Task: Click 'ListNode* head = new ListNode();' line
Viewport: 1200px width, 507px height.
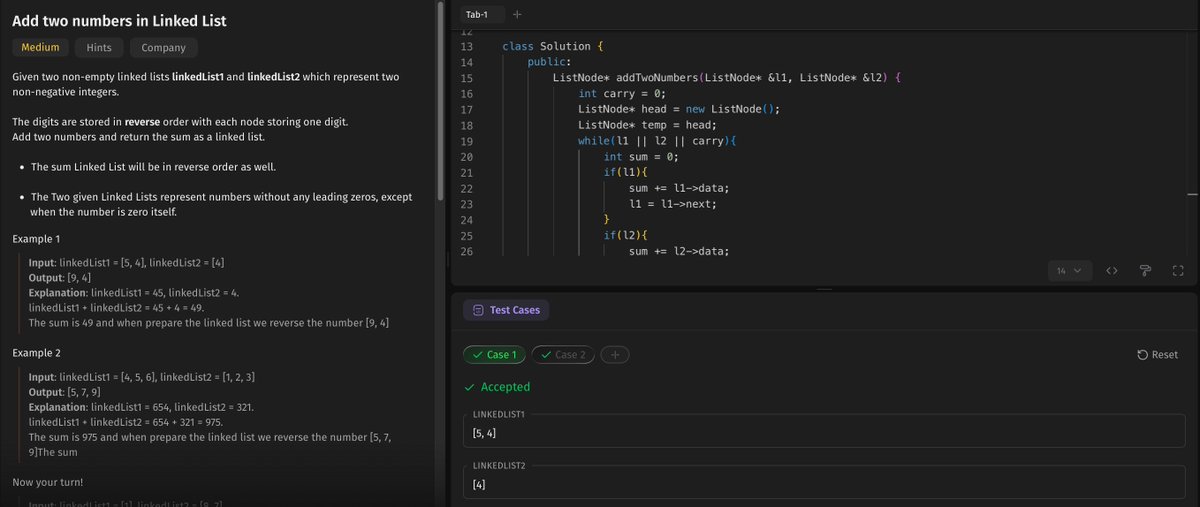Action: pyautogui.click(x=679, y=110)
